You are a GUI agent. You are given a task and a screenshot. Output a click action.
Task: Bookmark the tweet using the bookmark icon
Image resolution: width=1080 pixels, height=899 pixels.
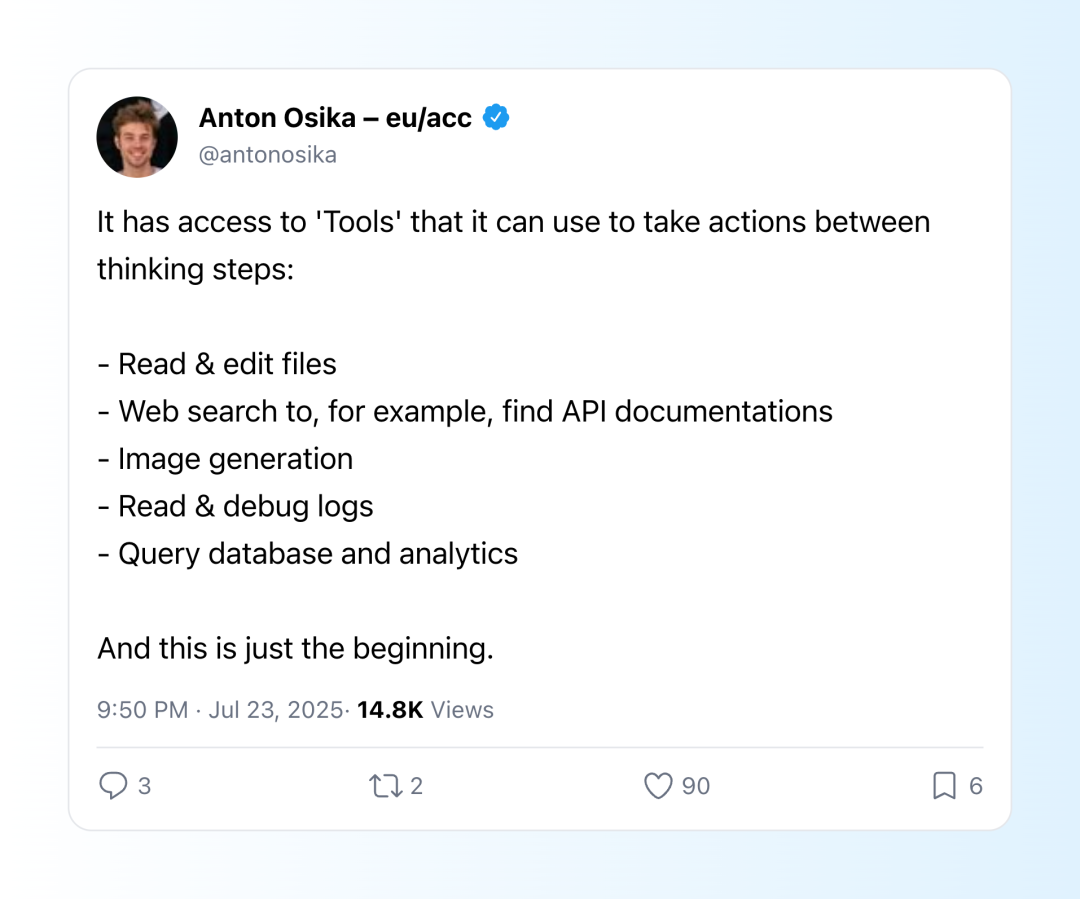coord(944,786)
